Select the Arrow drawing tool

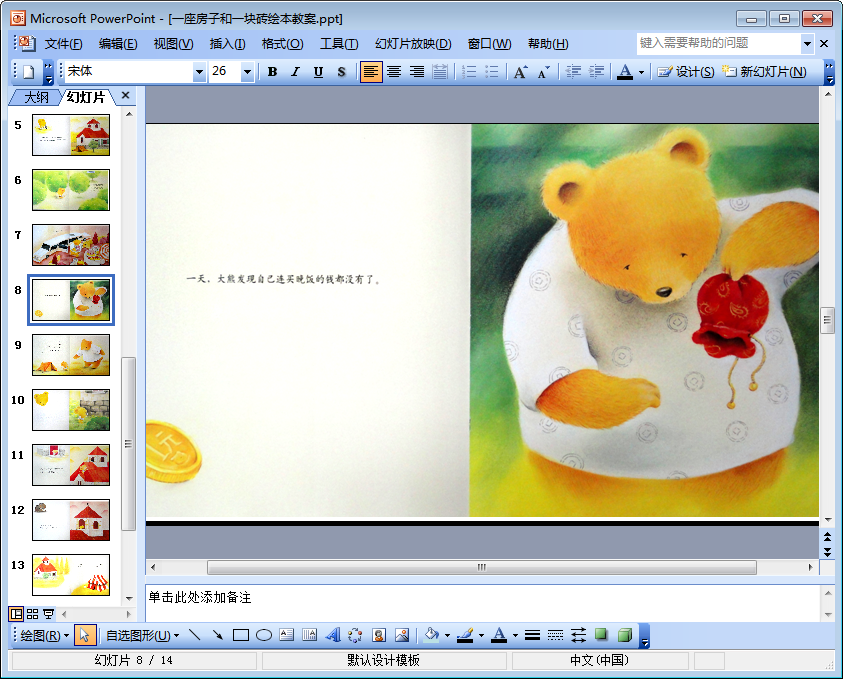pyautogui.click(x=218, y=635)
